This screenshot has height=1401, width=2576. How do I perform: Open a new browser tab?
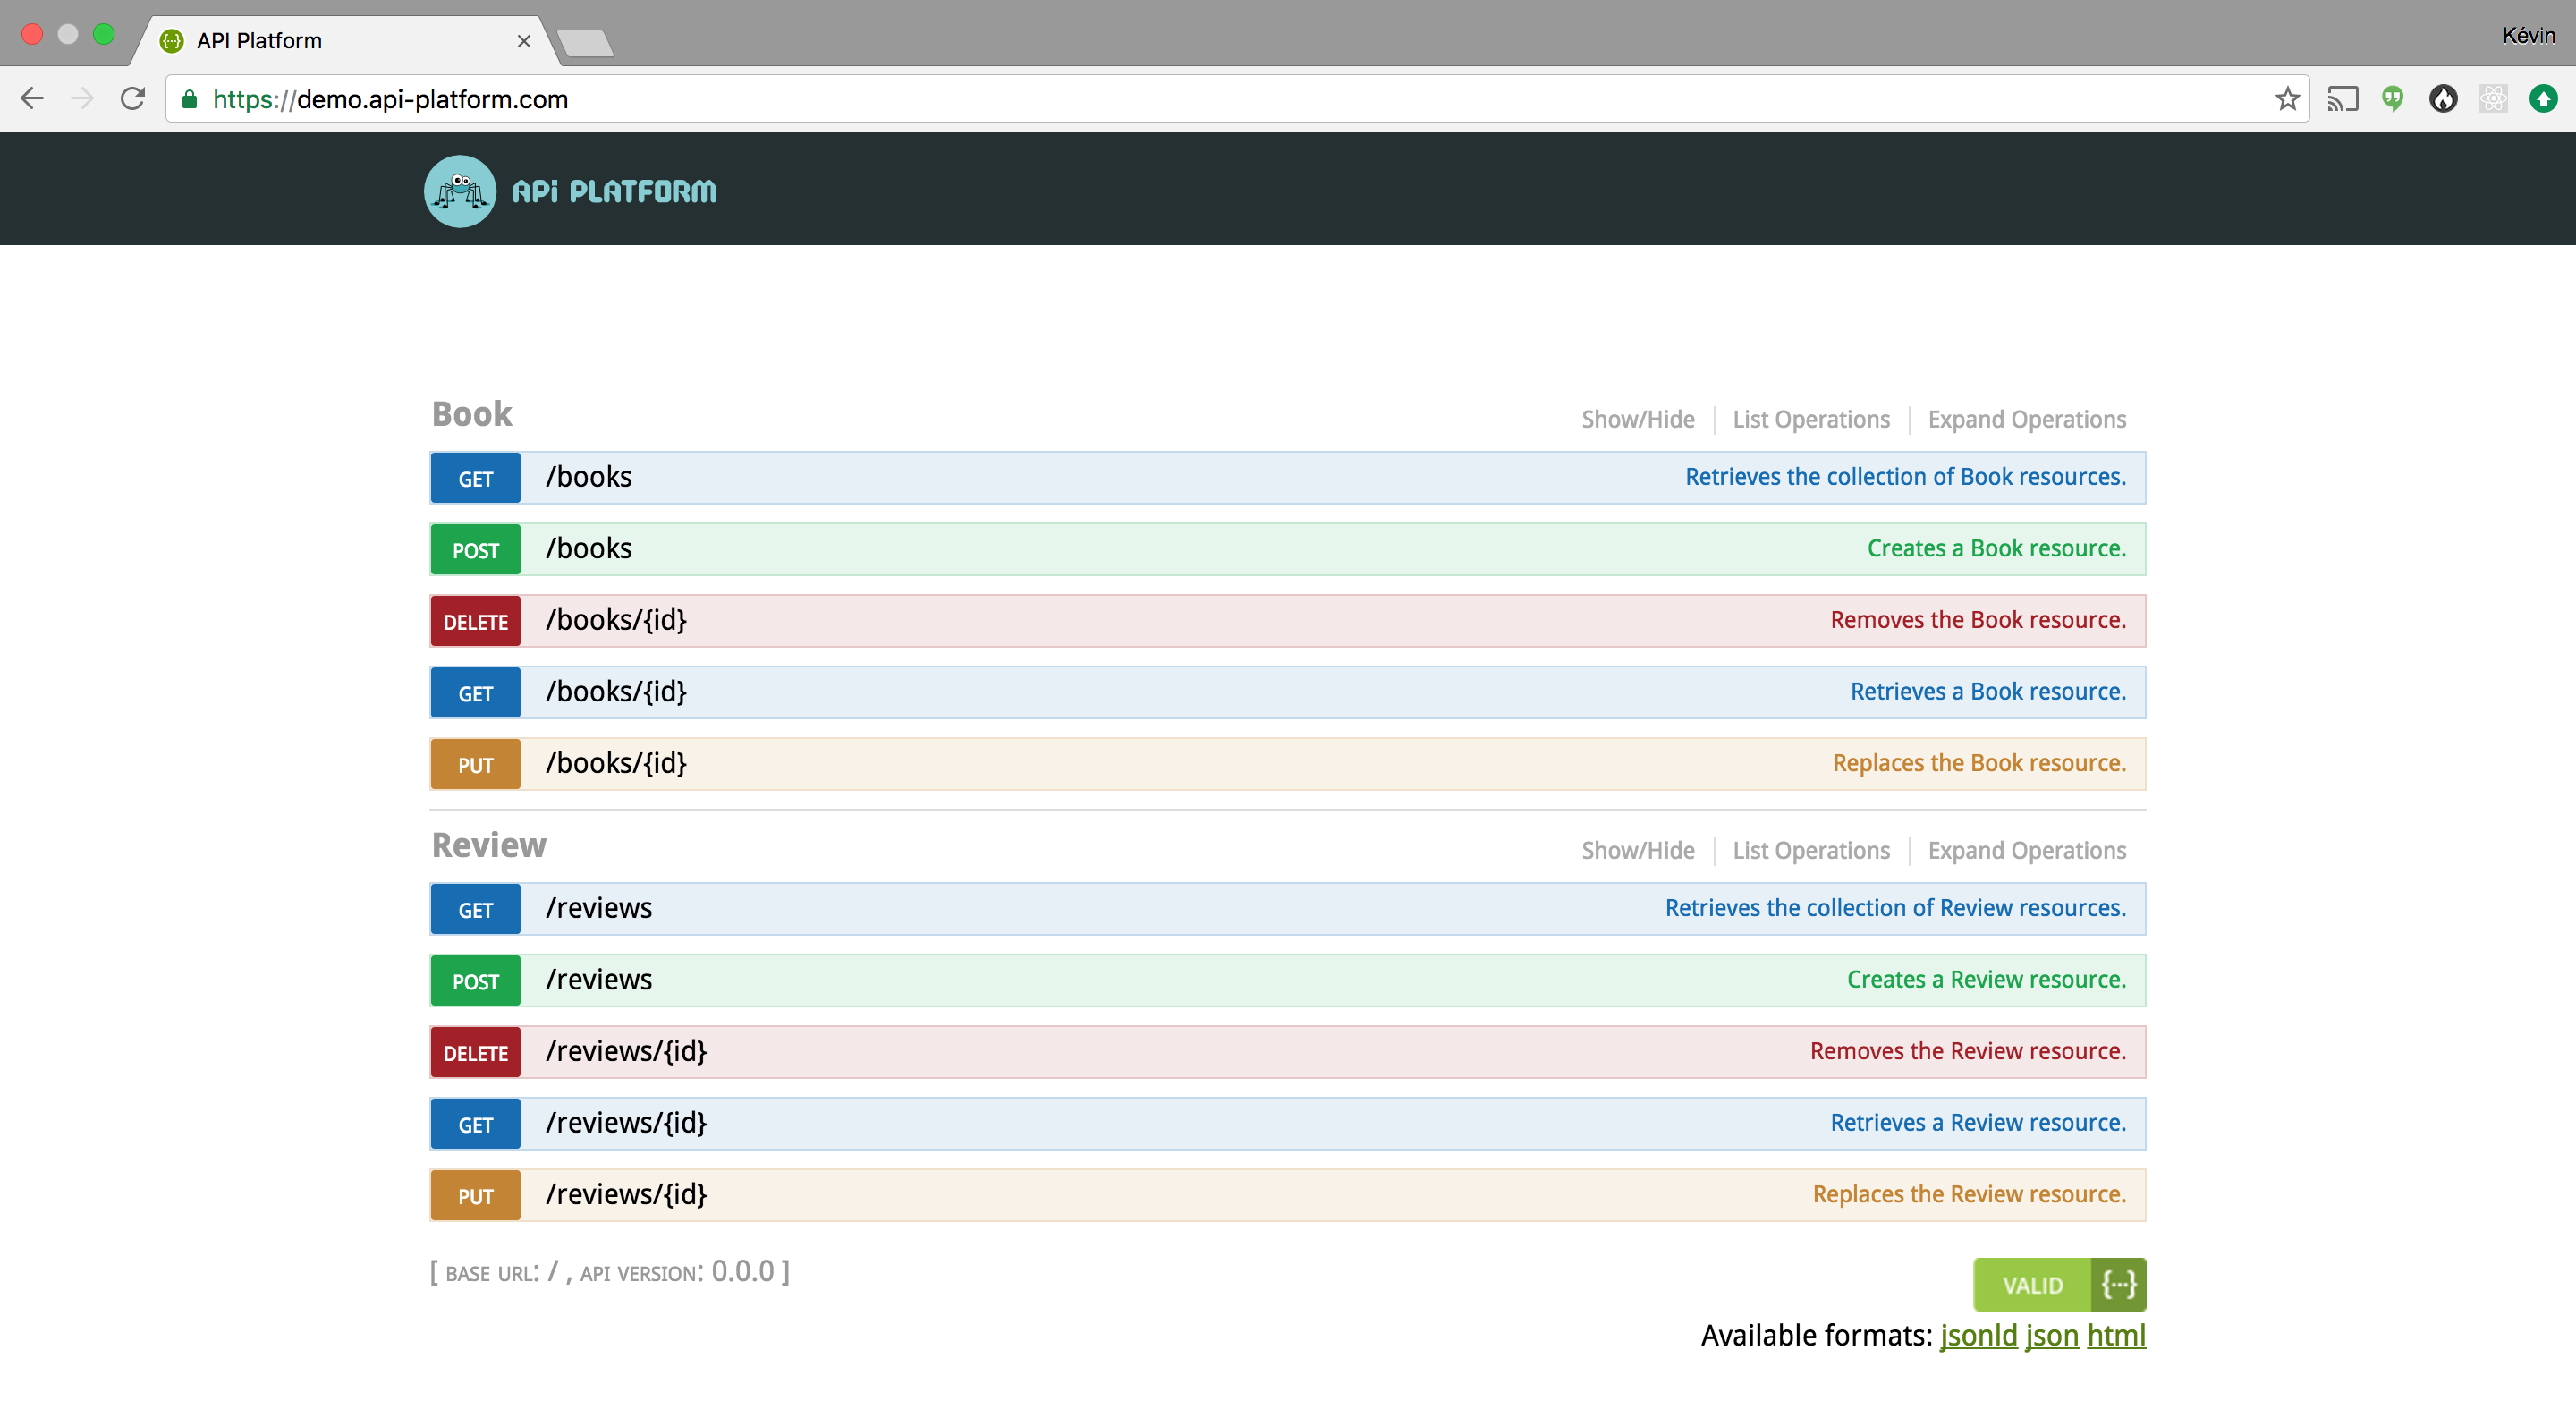coord(585,43)
